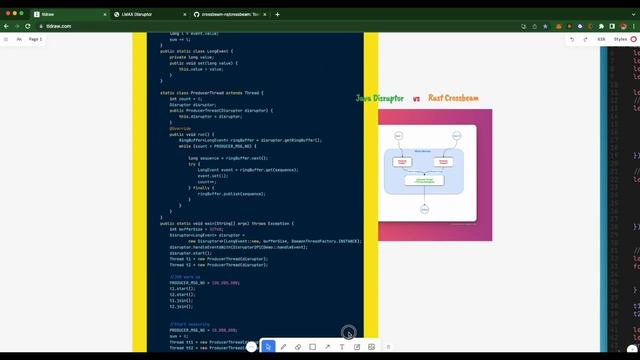The image size is (640, 360).
Task: Click the Java code image on canvas
Action: coord(255,192)
